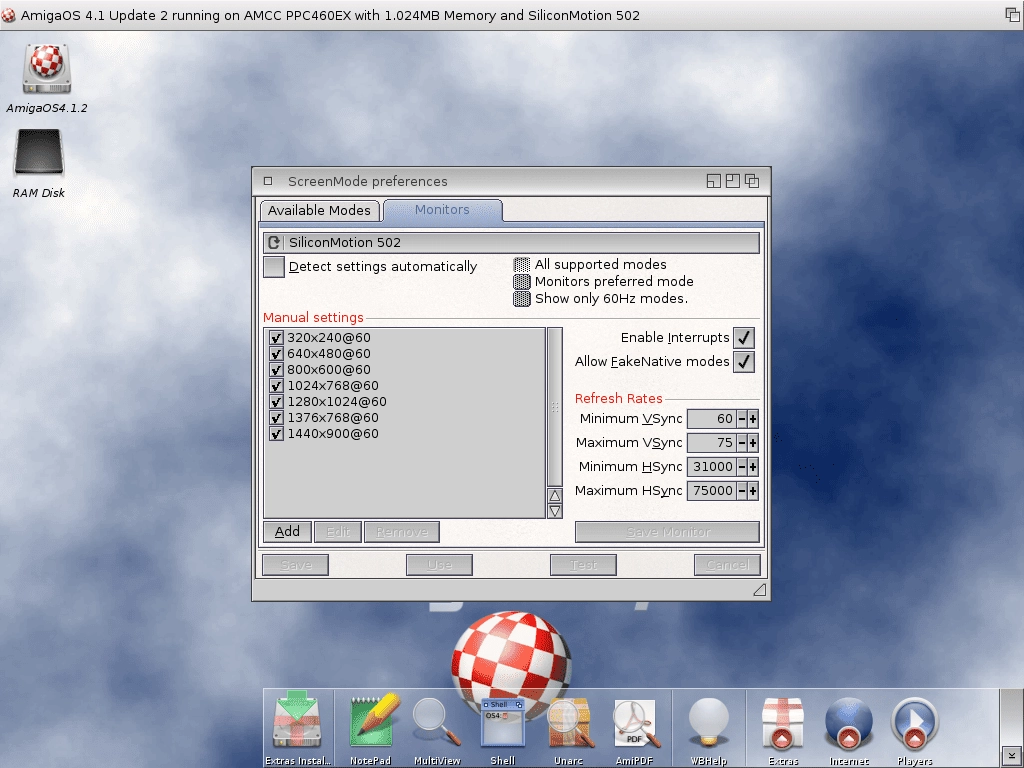Decrease Maximum VSync with minus button

pos(742,443)
